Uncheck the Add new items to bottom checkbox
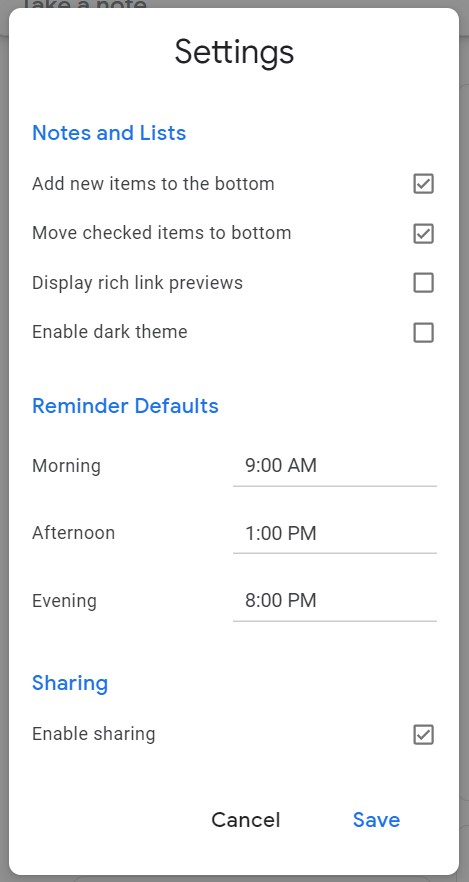 tap(423, 184)
